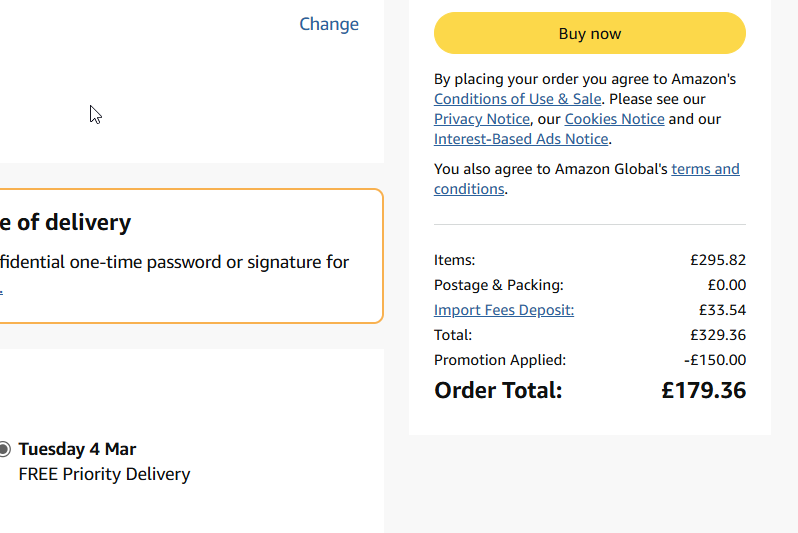Open Amazon Global's terms and conditions link

705,169
